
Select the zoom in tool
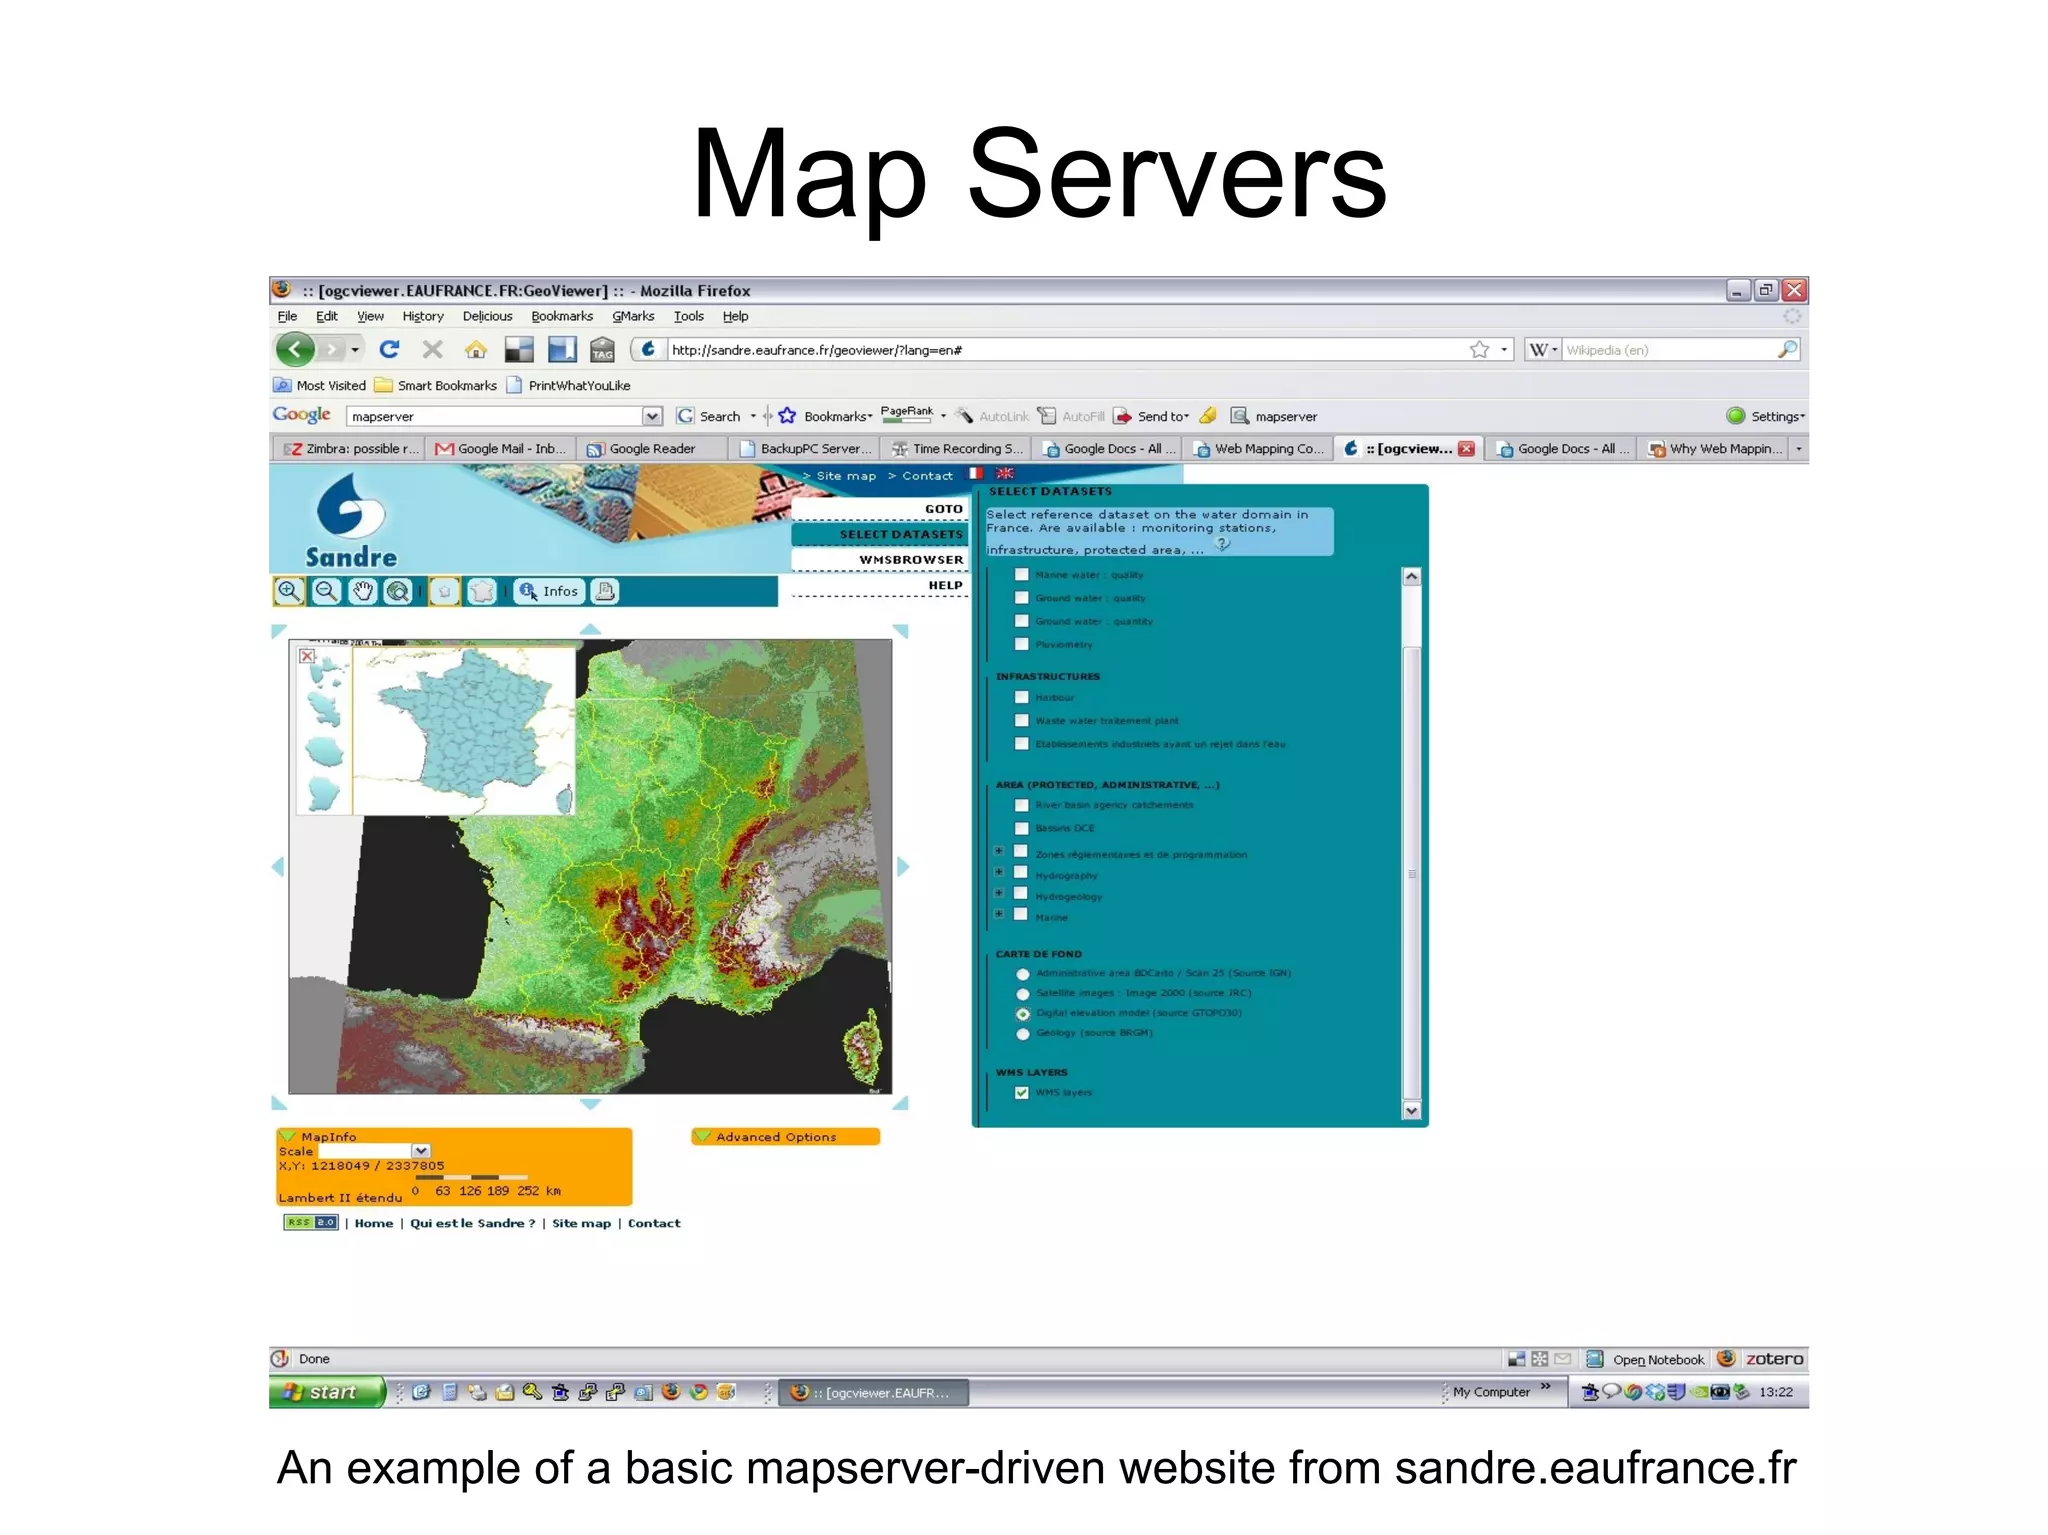pyautogui.click(x=289, y=591)
